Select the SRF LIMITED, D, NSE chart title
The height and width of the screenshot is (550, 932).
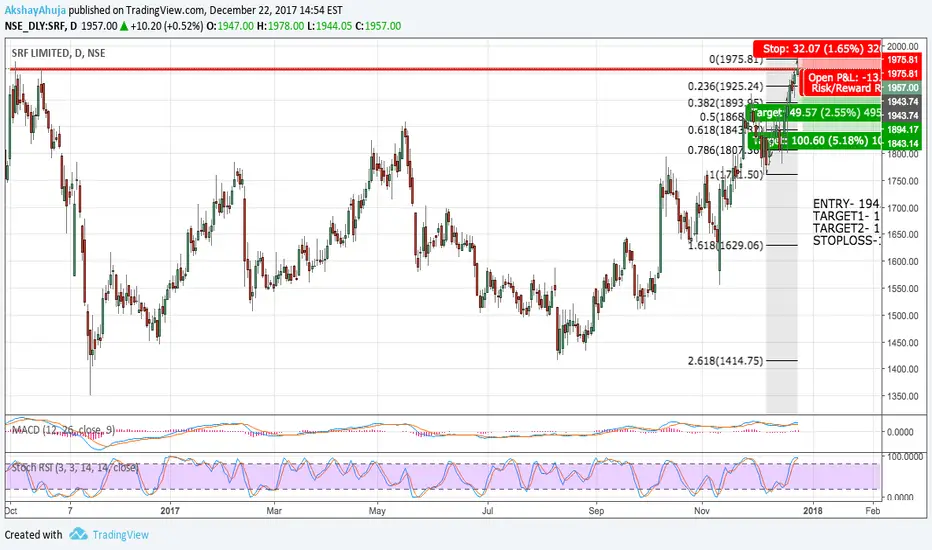coord(58,53)
